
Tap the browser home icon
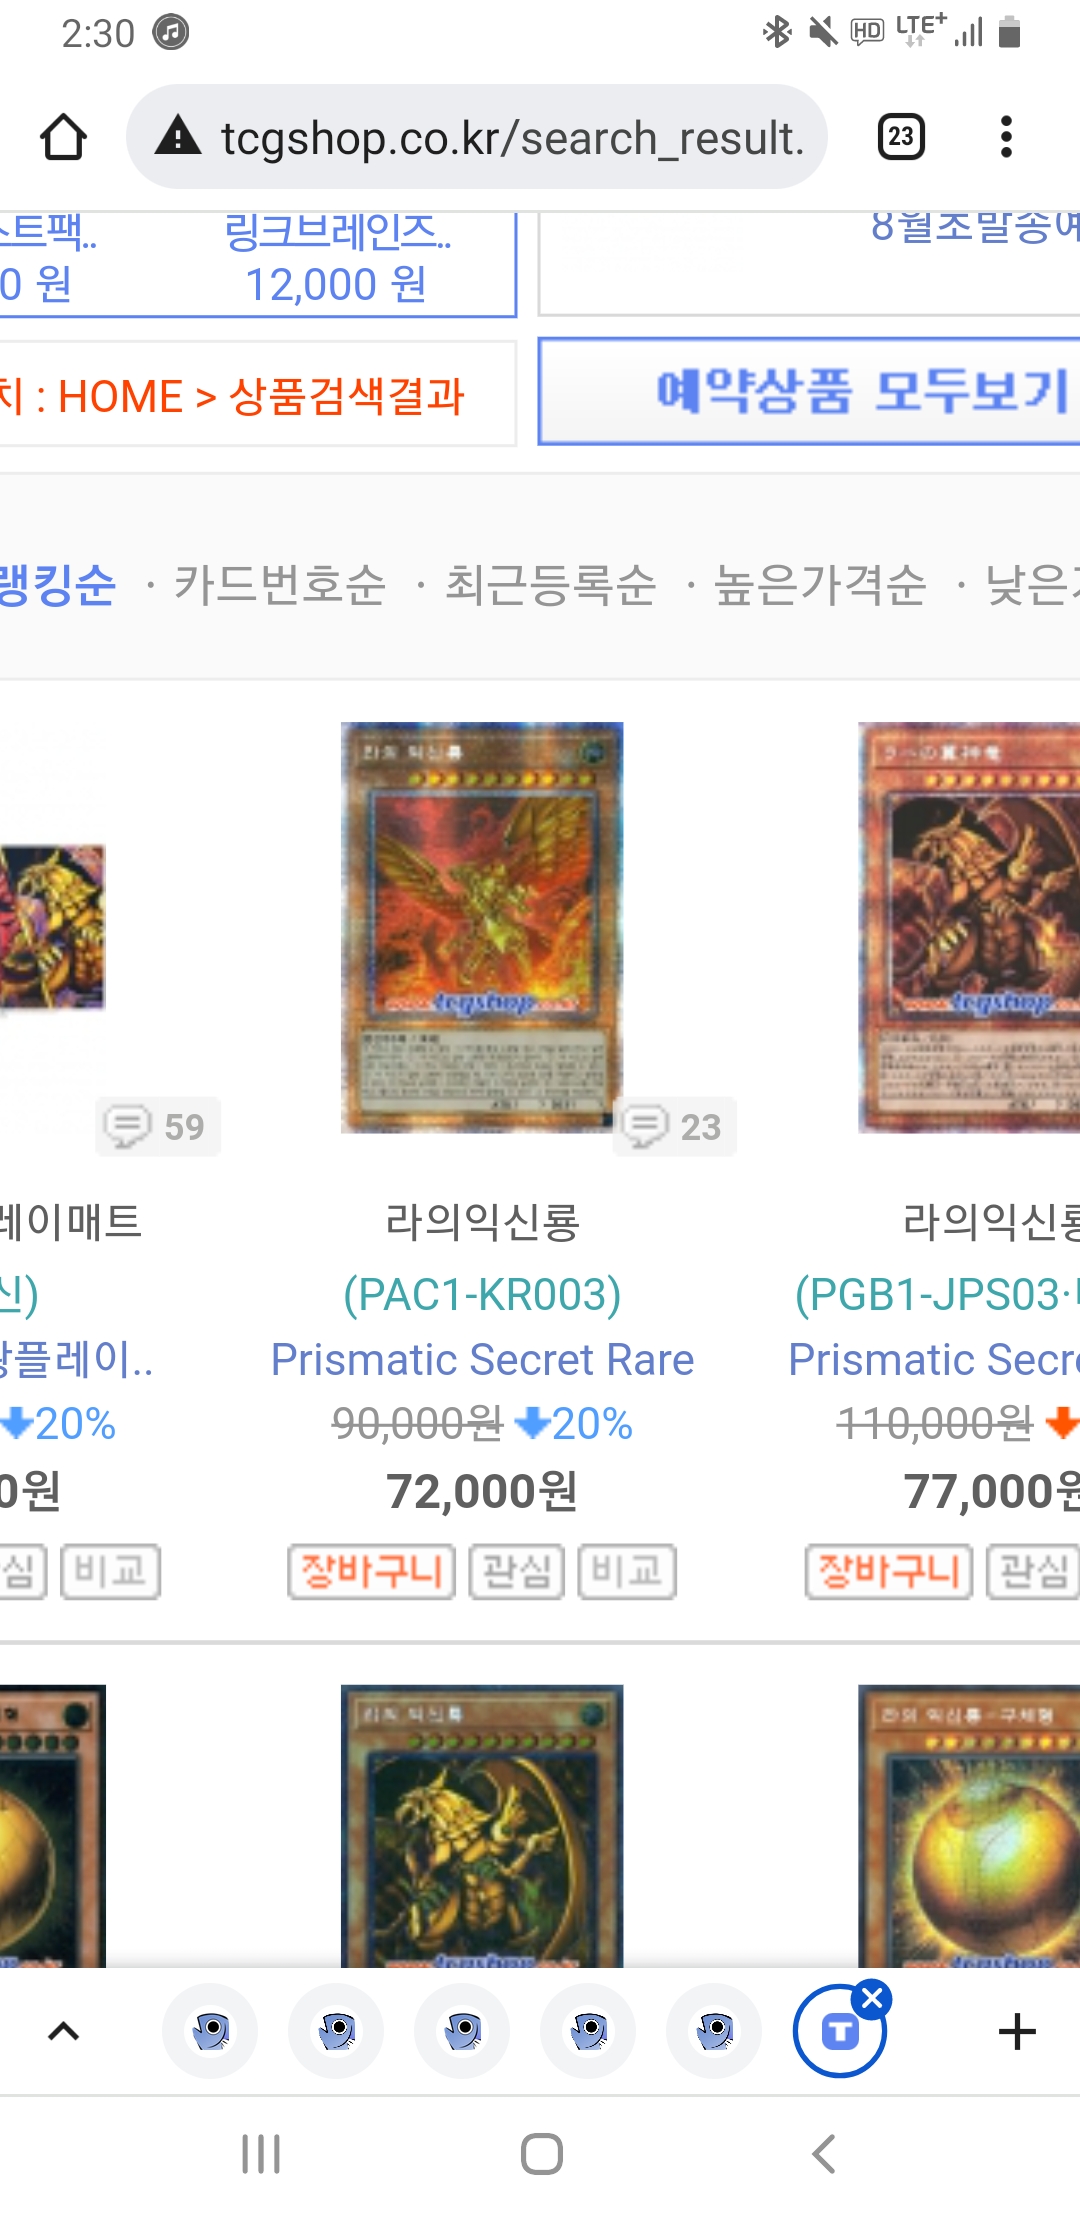(63, 137)
